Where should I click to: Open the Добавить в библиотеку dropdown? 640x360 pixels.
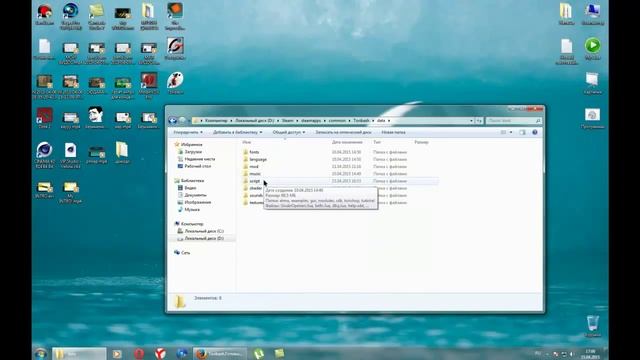[x=238, y=132]
